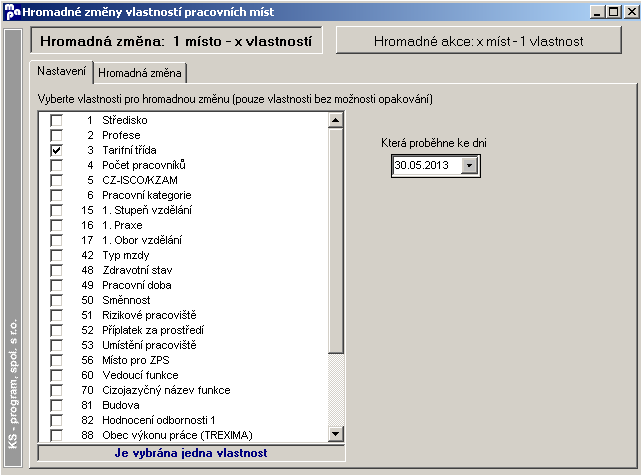Tick the Typ mzdy checkbox
This screenshot has height=475, width=641.
tap(56, 255)
